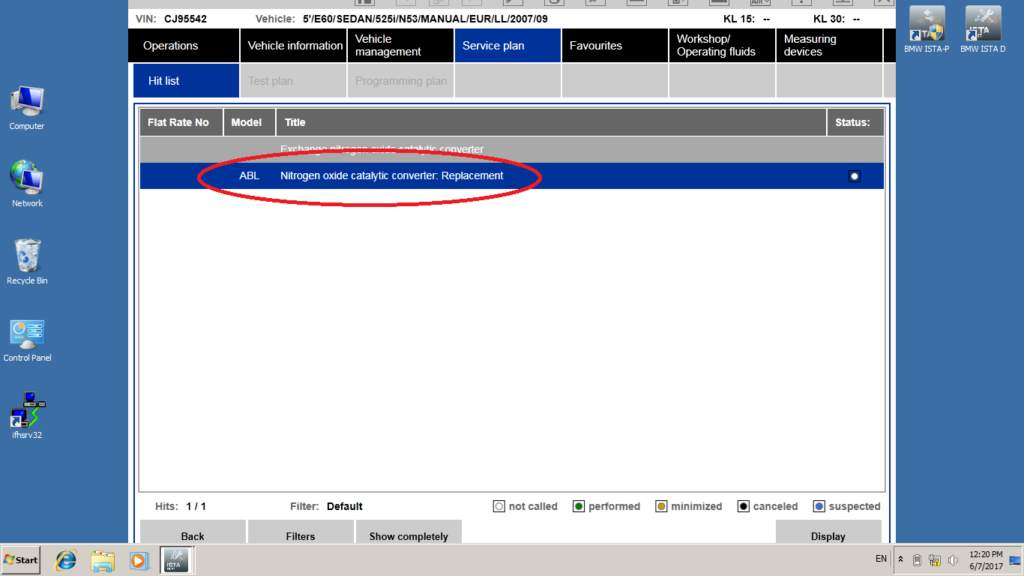Select the ISTA app taskbar button
The width and height of the screenshot is (1024, 576).
175,560
